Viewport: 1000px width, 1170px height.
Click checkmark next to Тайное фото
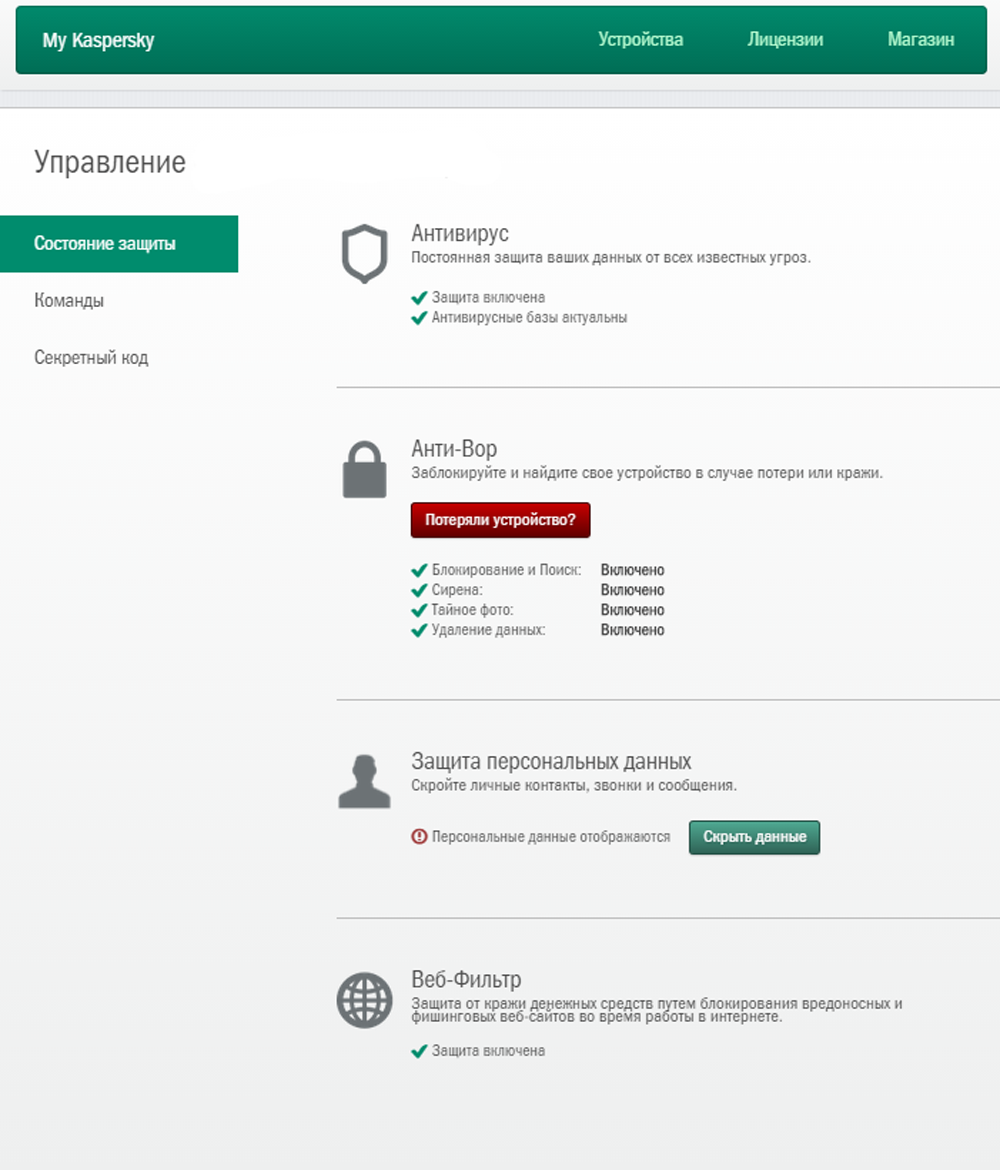(419, 610)
